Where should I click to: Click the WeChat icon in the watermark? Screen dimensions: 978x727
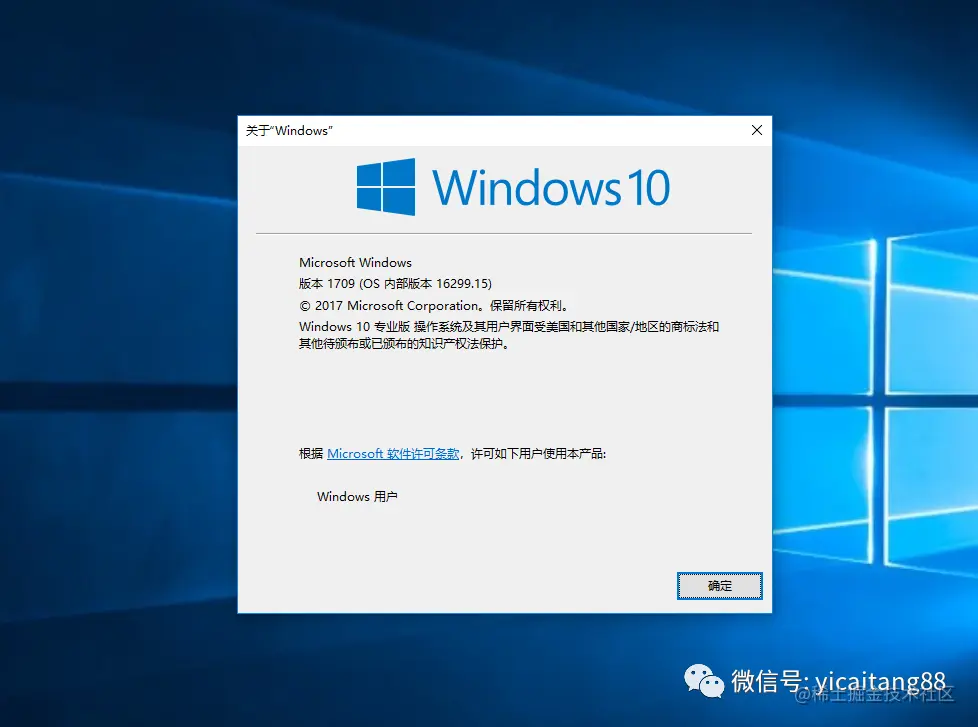(x=704, y=681)
